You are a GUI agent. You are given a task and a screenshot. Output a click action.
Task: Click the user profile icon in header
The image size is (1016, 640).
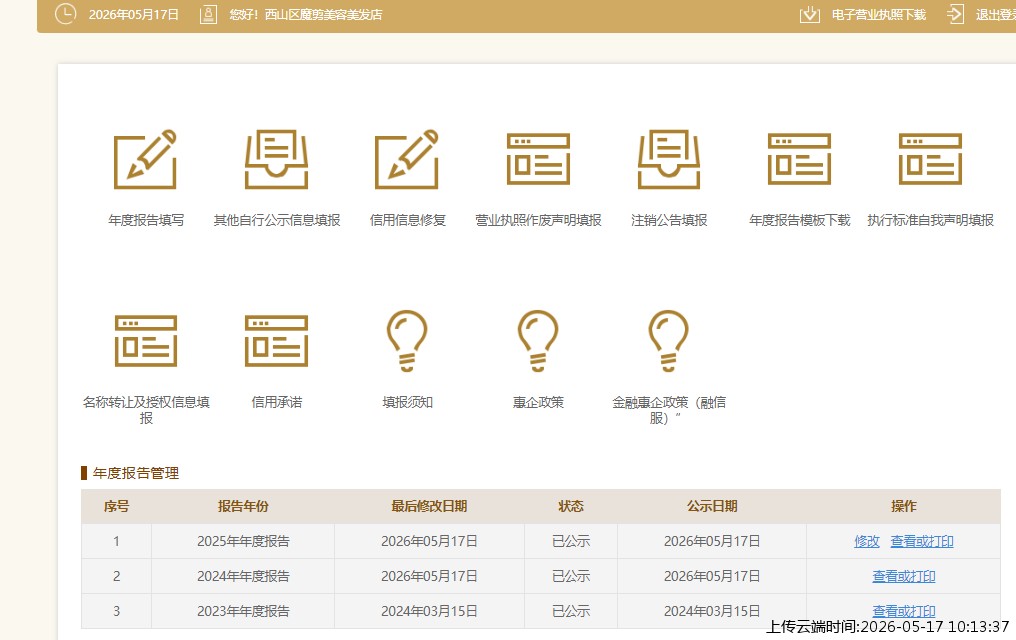[x=208, y=14]
